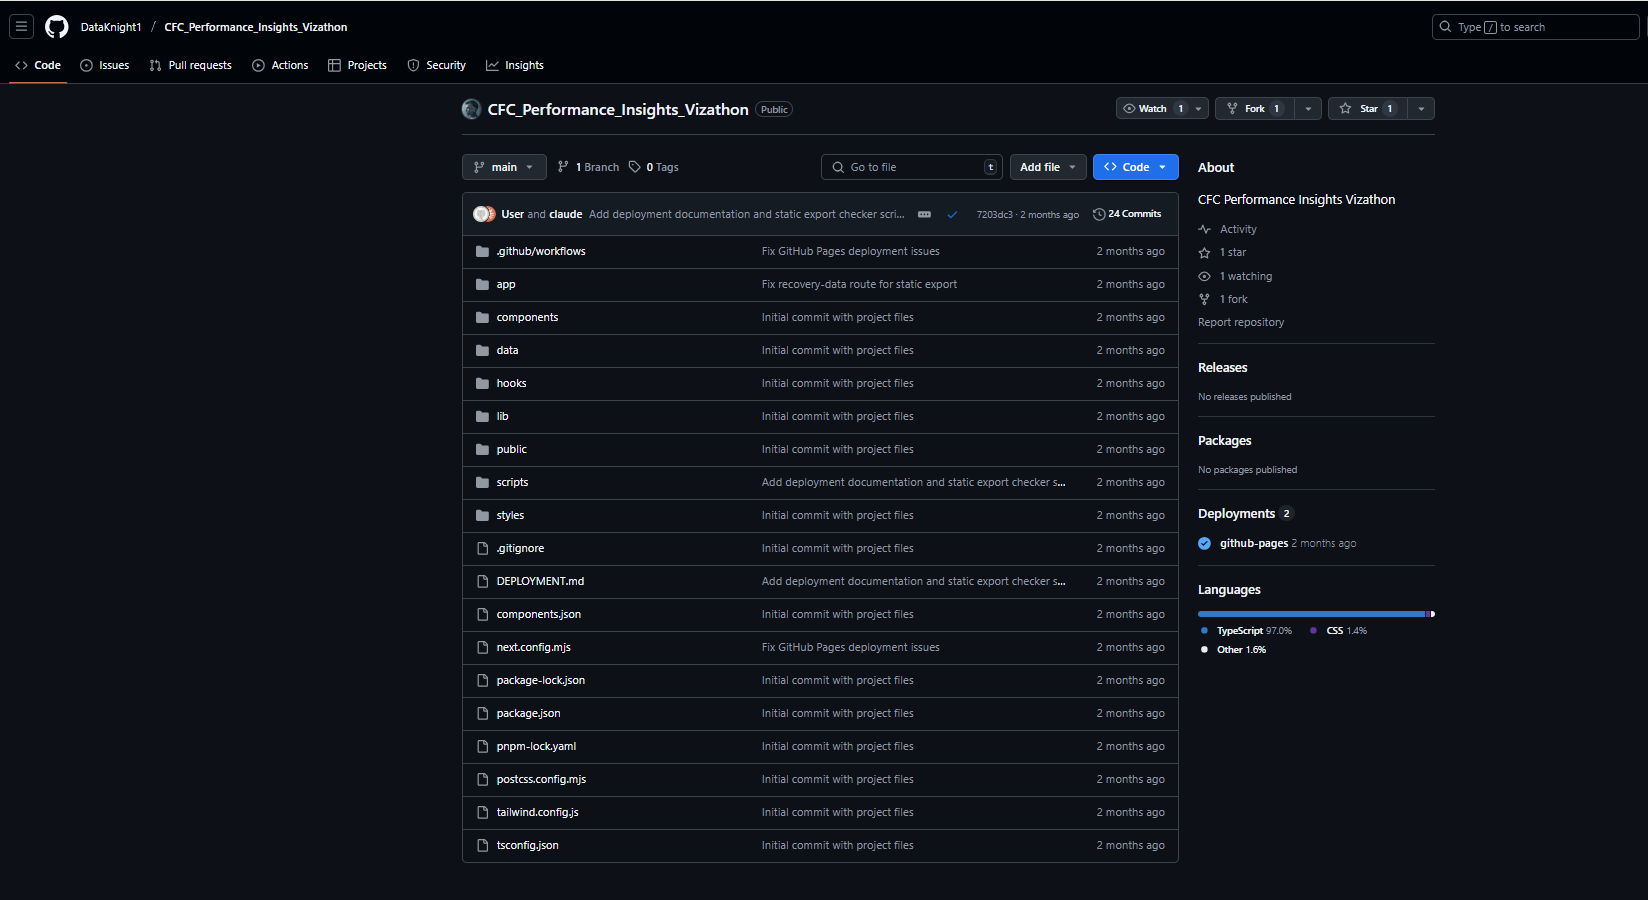
Task: Open the 1 Branch link
Action: point(588,167)
